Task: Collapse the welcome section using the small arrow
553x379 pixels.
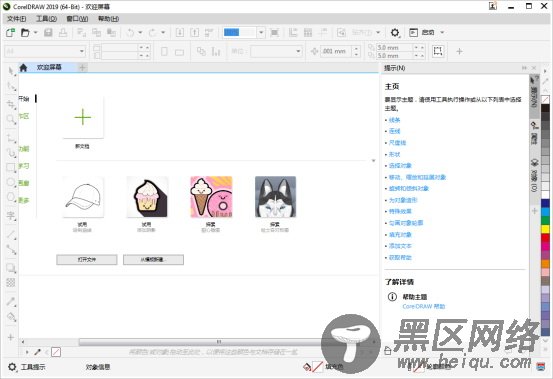Action: pos(373,161)
